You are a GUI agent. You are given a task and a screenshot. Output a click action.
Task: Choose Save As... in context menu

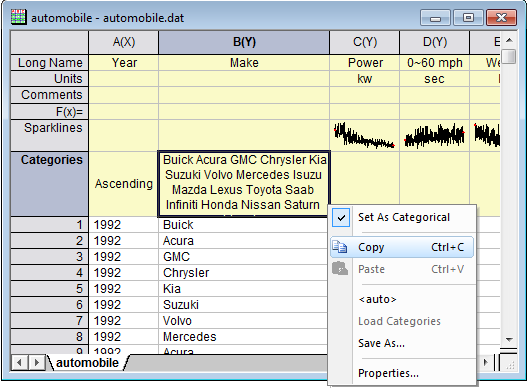coord(382,343)
